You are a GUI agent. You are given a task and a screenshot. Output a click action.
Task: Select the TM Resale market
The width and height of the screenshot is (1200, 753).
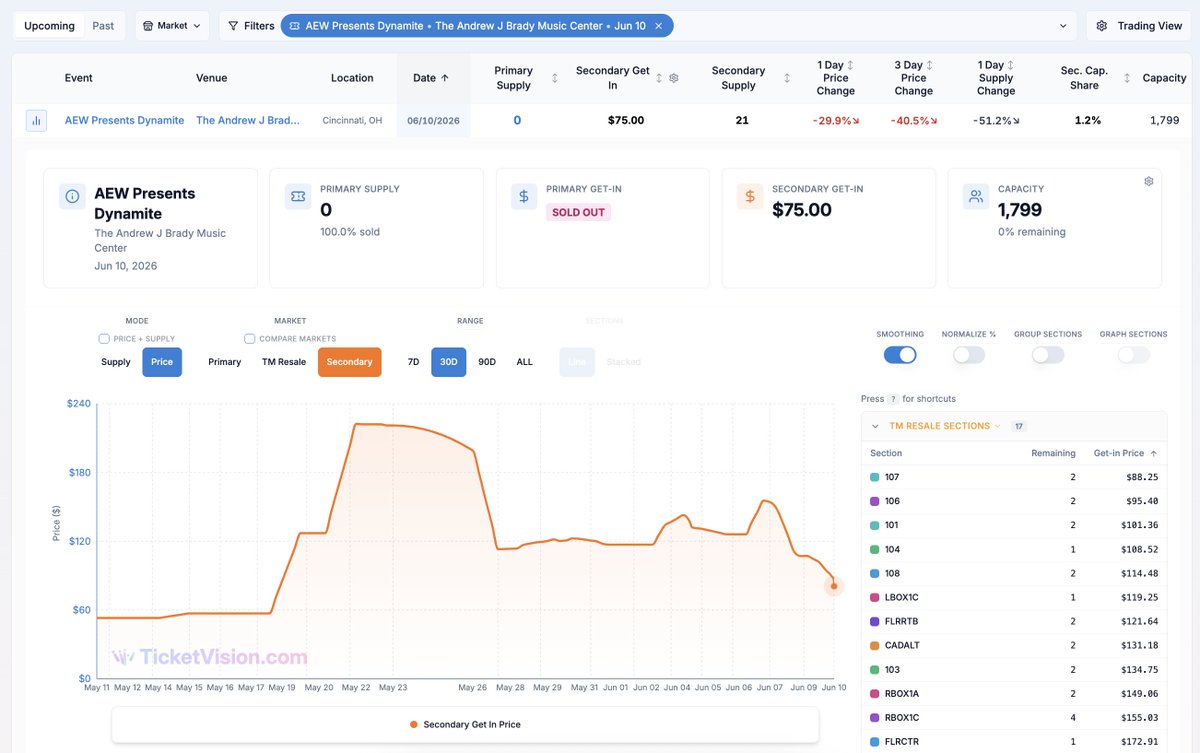(x=284, y=362)
